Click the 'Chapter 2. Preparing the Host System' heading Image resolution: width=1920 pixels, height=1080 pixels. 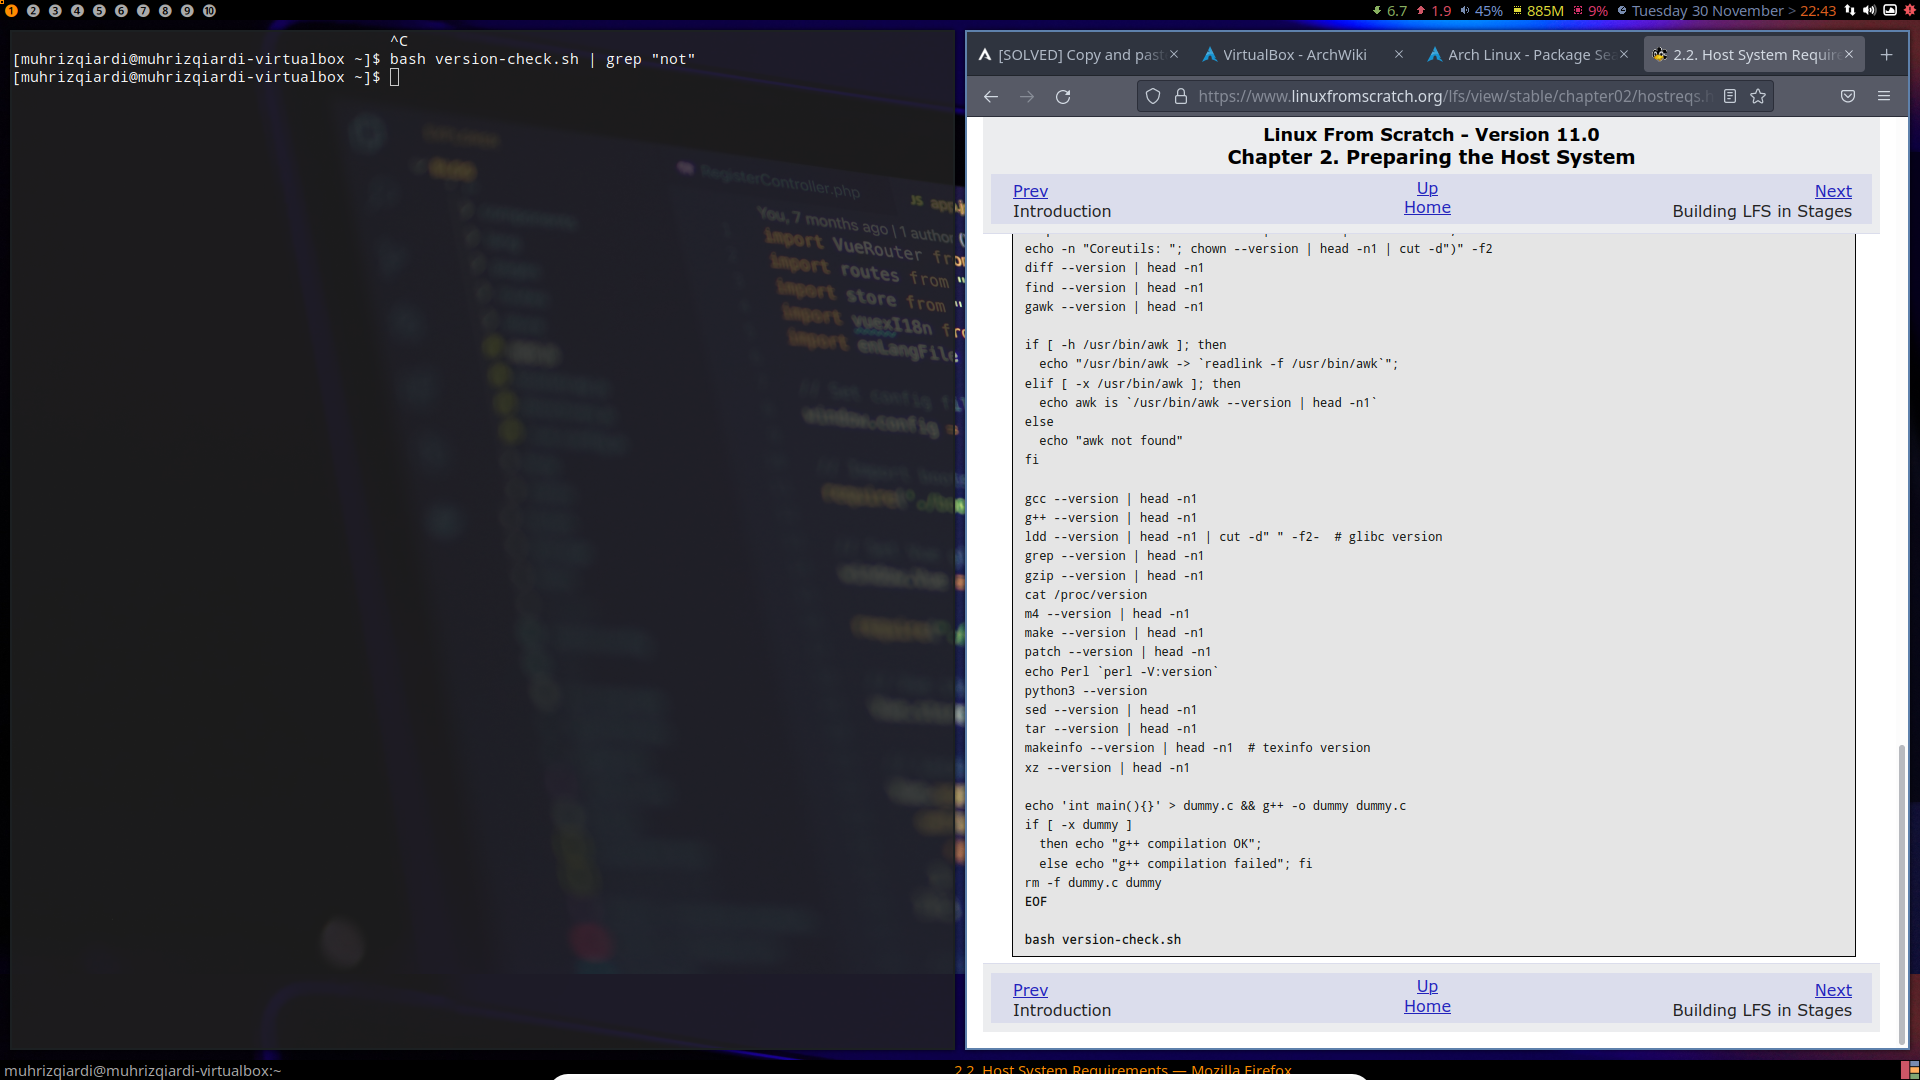click(x=1431, y=157)
